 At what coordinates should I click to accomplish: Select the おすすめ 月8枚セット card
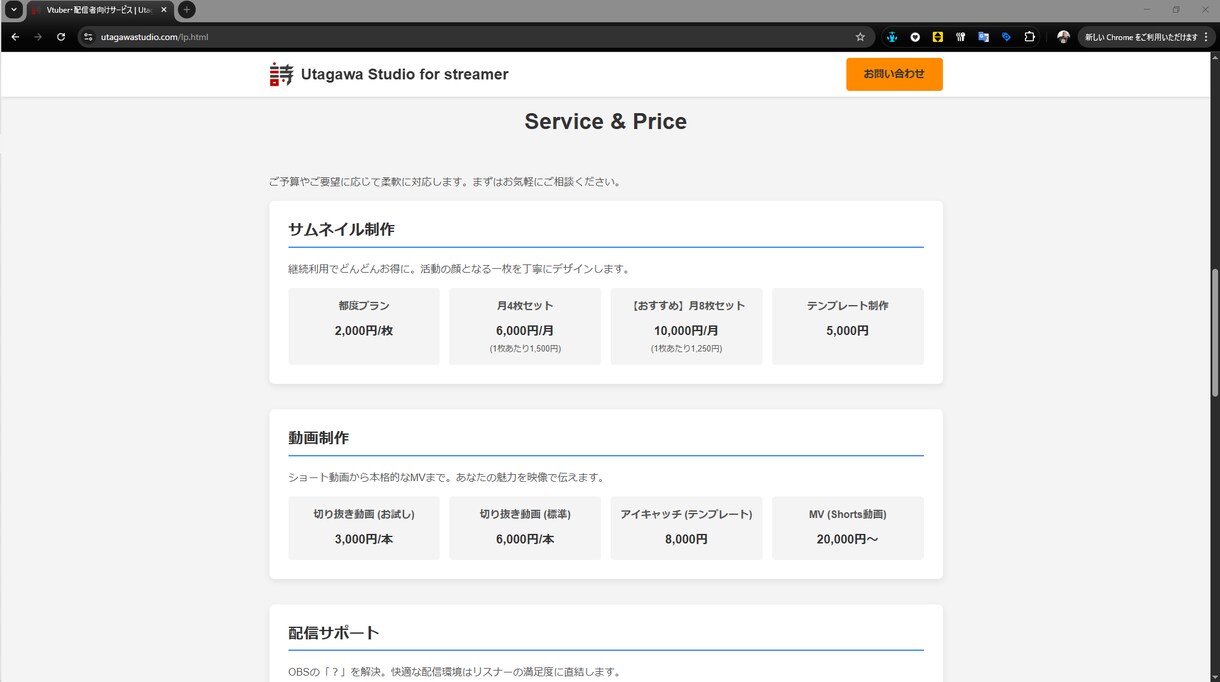tap(686, 326)
